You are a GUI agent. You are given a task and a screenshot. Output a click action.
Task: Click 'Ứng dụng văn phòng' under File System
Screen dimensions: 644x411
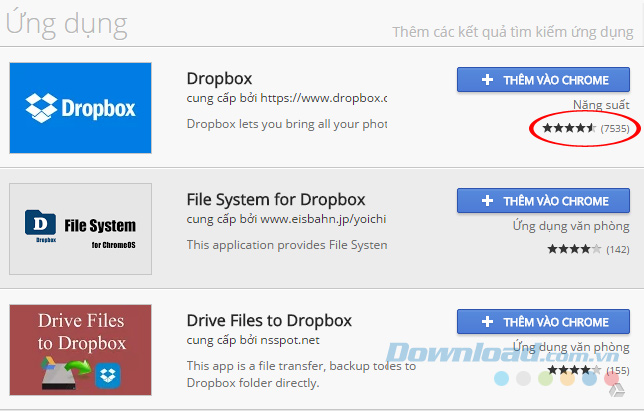(x=571, y=226)
